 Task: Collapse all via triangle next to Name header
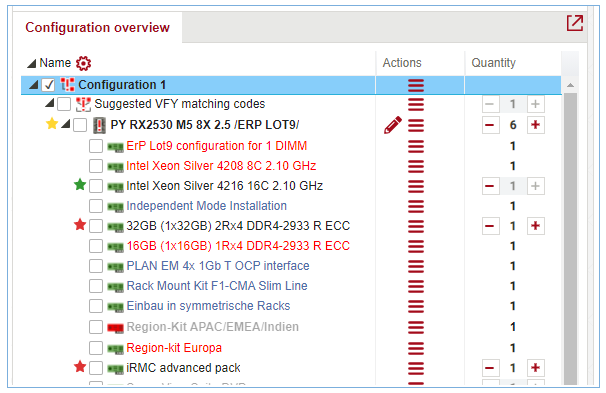coord(32,63)
